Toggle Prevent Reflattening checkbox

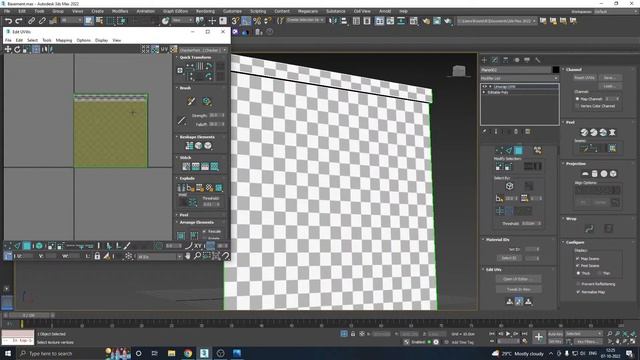point(578,284)
